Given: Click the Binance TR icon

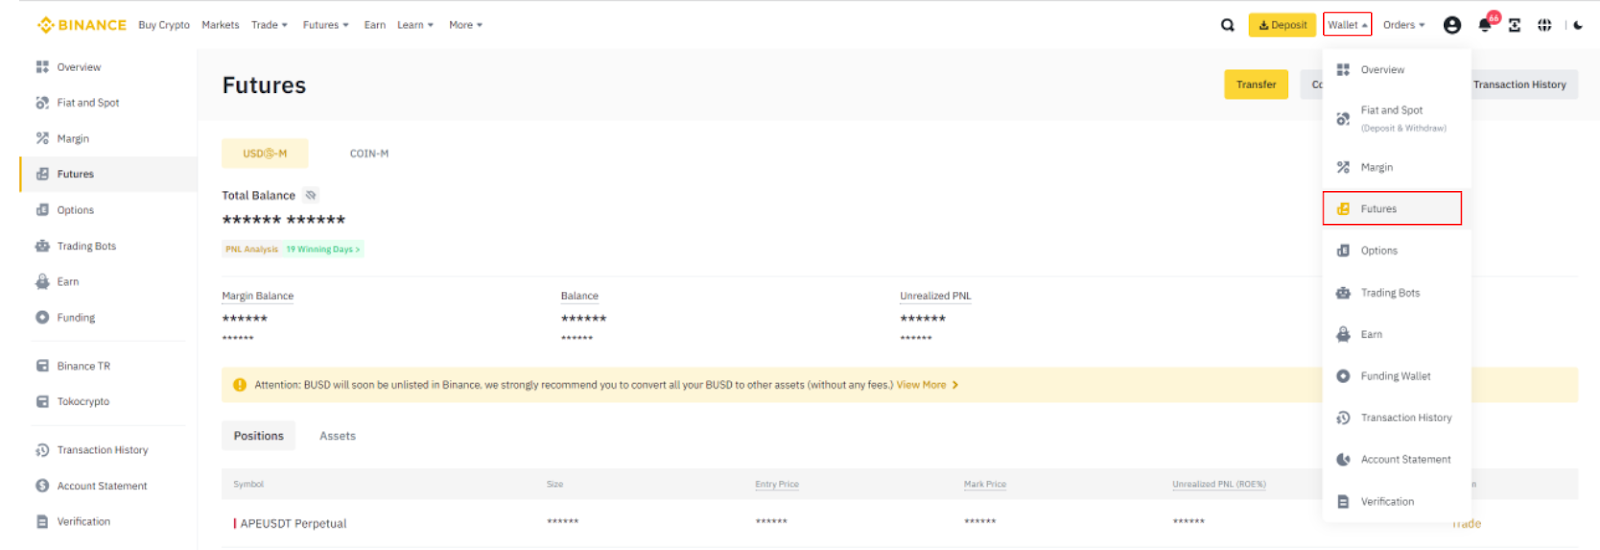Looking at the screenshot, I should (x=42, y=366).
